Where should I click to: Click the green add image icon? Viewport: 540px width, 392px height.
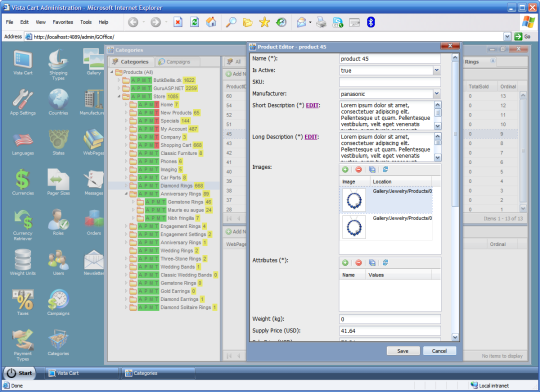point(345,169)
